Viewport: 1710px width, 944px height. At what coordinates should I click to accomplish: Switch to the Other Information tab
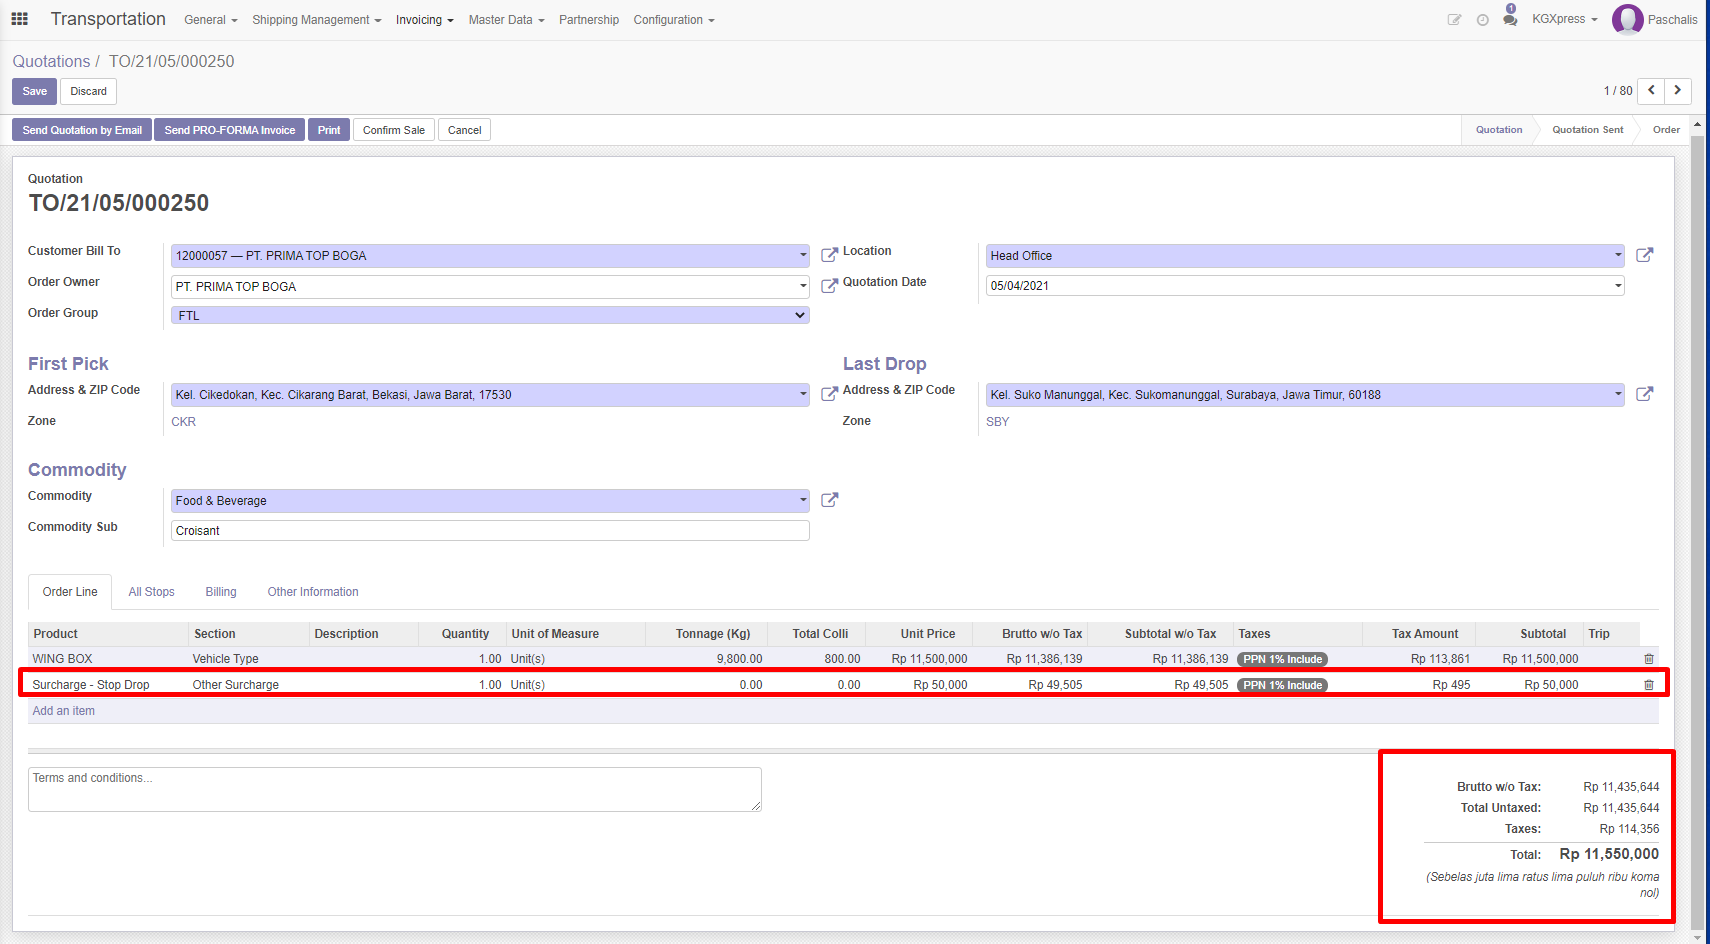313,592
